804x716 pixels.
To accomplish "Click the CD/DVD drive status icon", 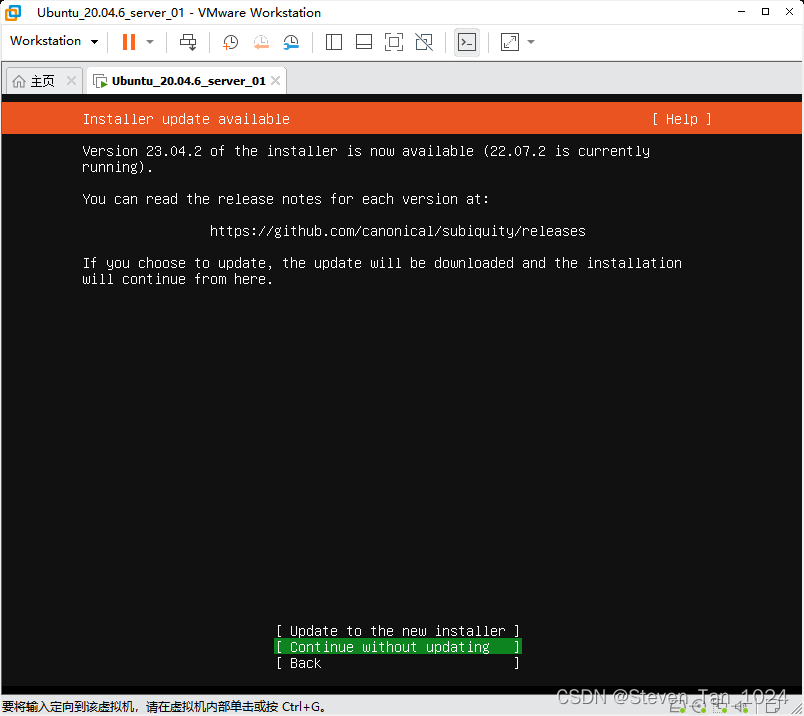I will 699,707.
